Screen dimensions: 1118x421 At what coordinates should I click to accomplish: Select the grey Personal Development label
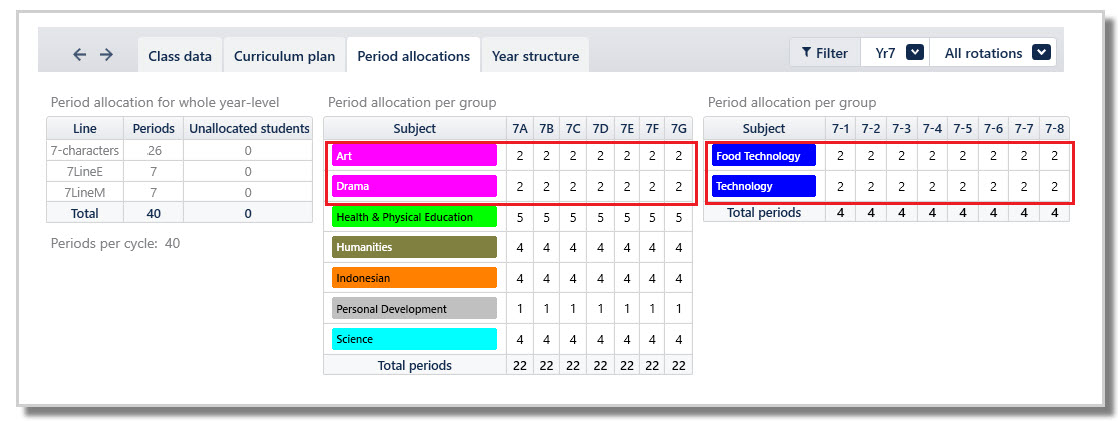[414, 309]
